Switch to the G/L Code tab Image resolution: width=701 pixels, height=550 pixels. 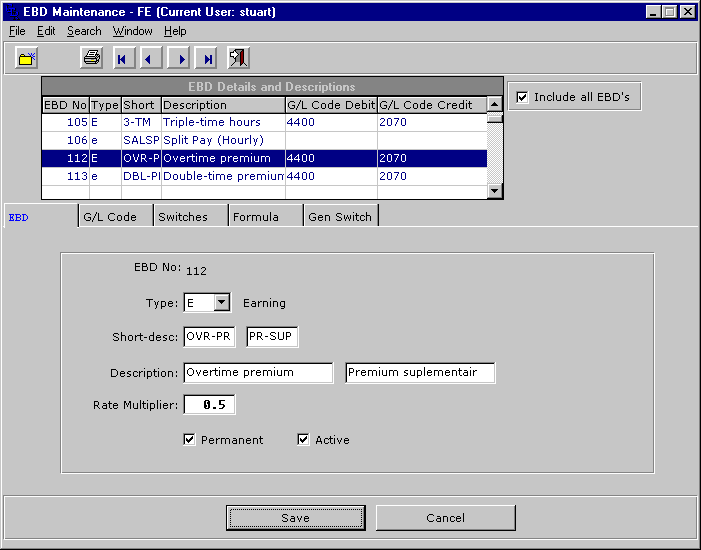coord(110,216)
